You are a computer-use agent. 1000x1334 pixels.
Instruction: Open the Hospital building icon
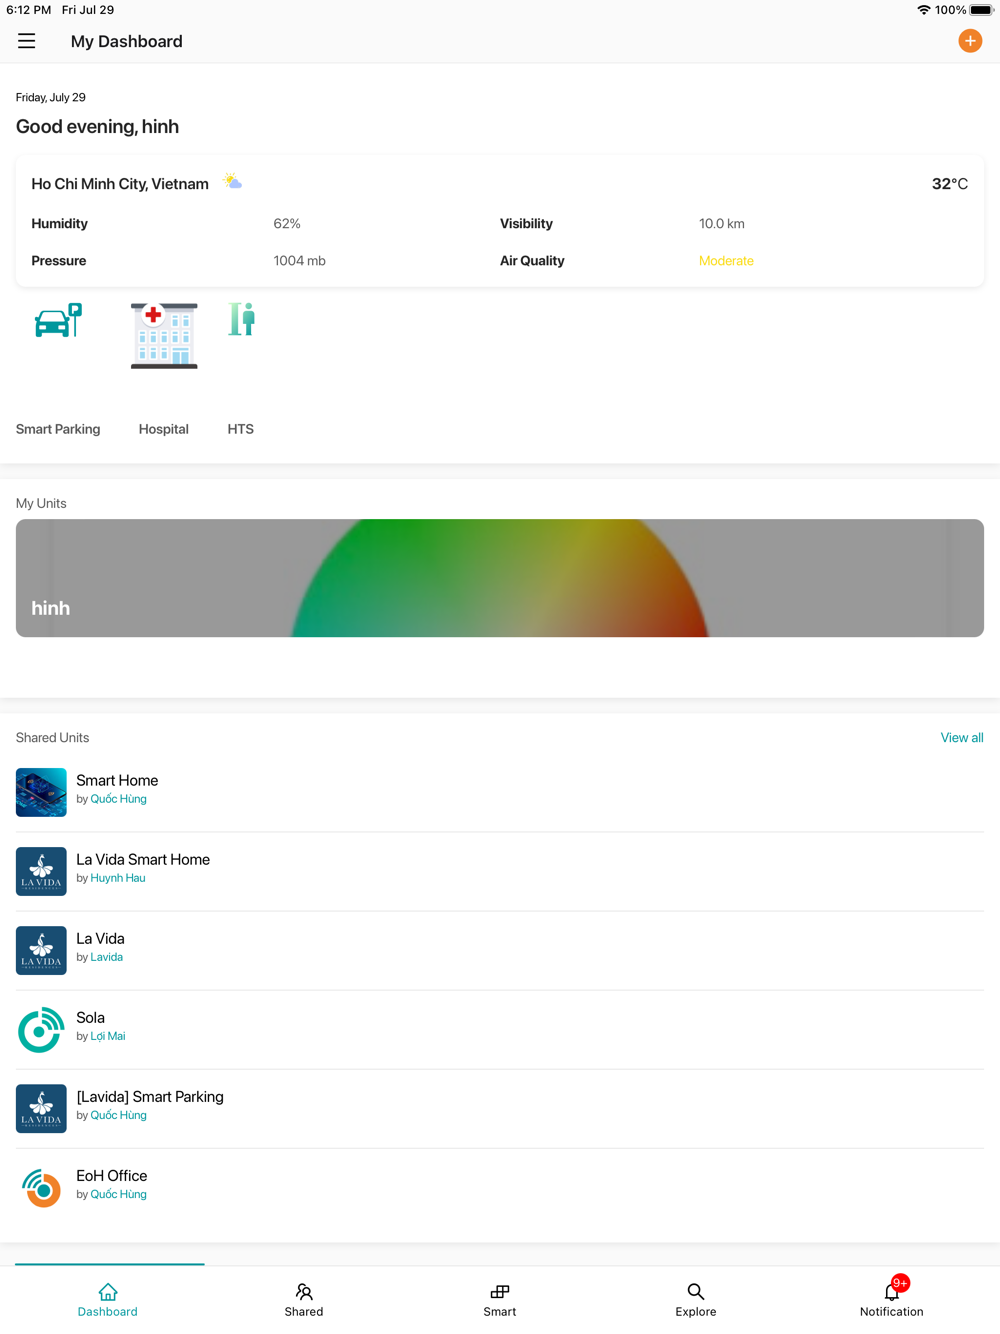click(x=164, y=336)
